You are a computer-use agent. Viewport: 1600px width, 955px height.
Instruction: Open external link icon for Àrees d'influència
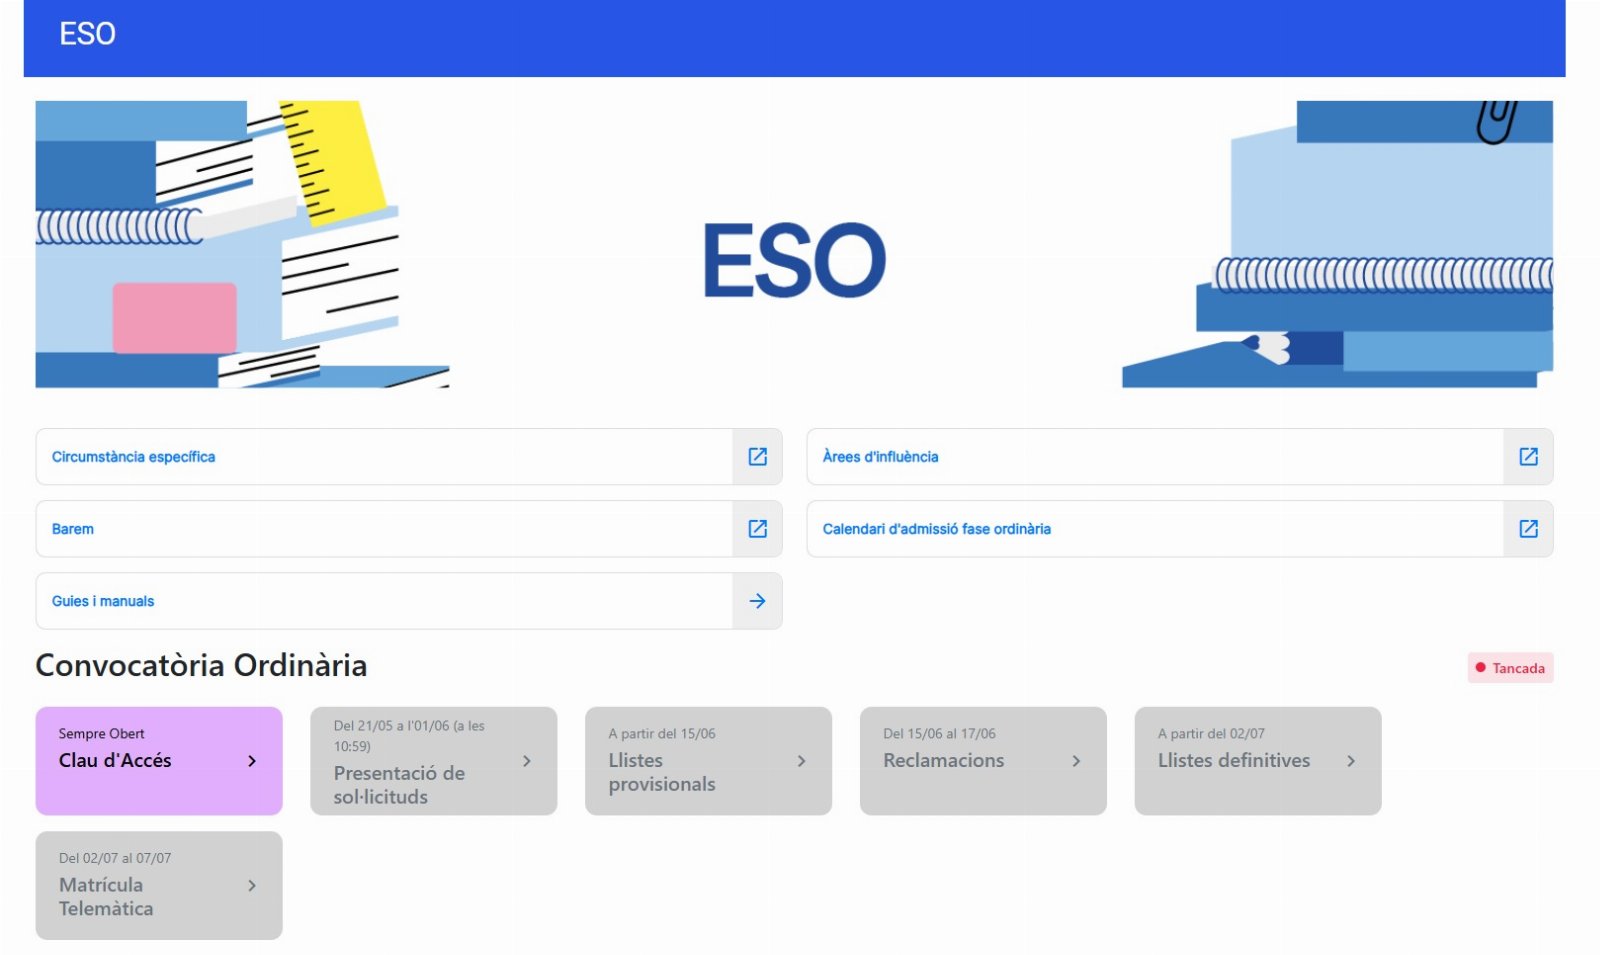pyautogui.click(x=1528, y=456)
